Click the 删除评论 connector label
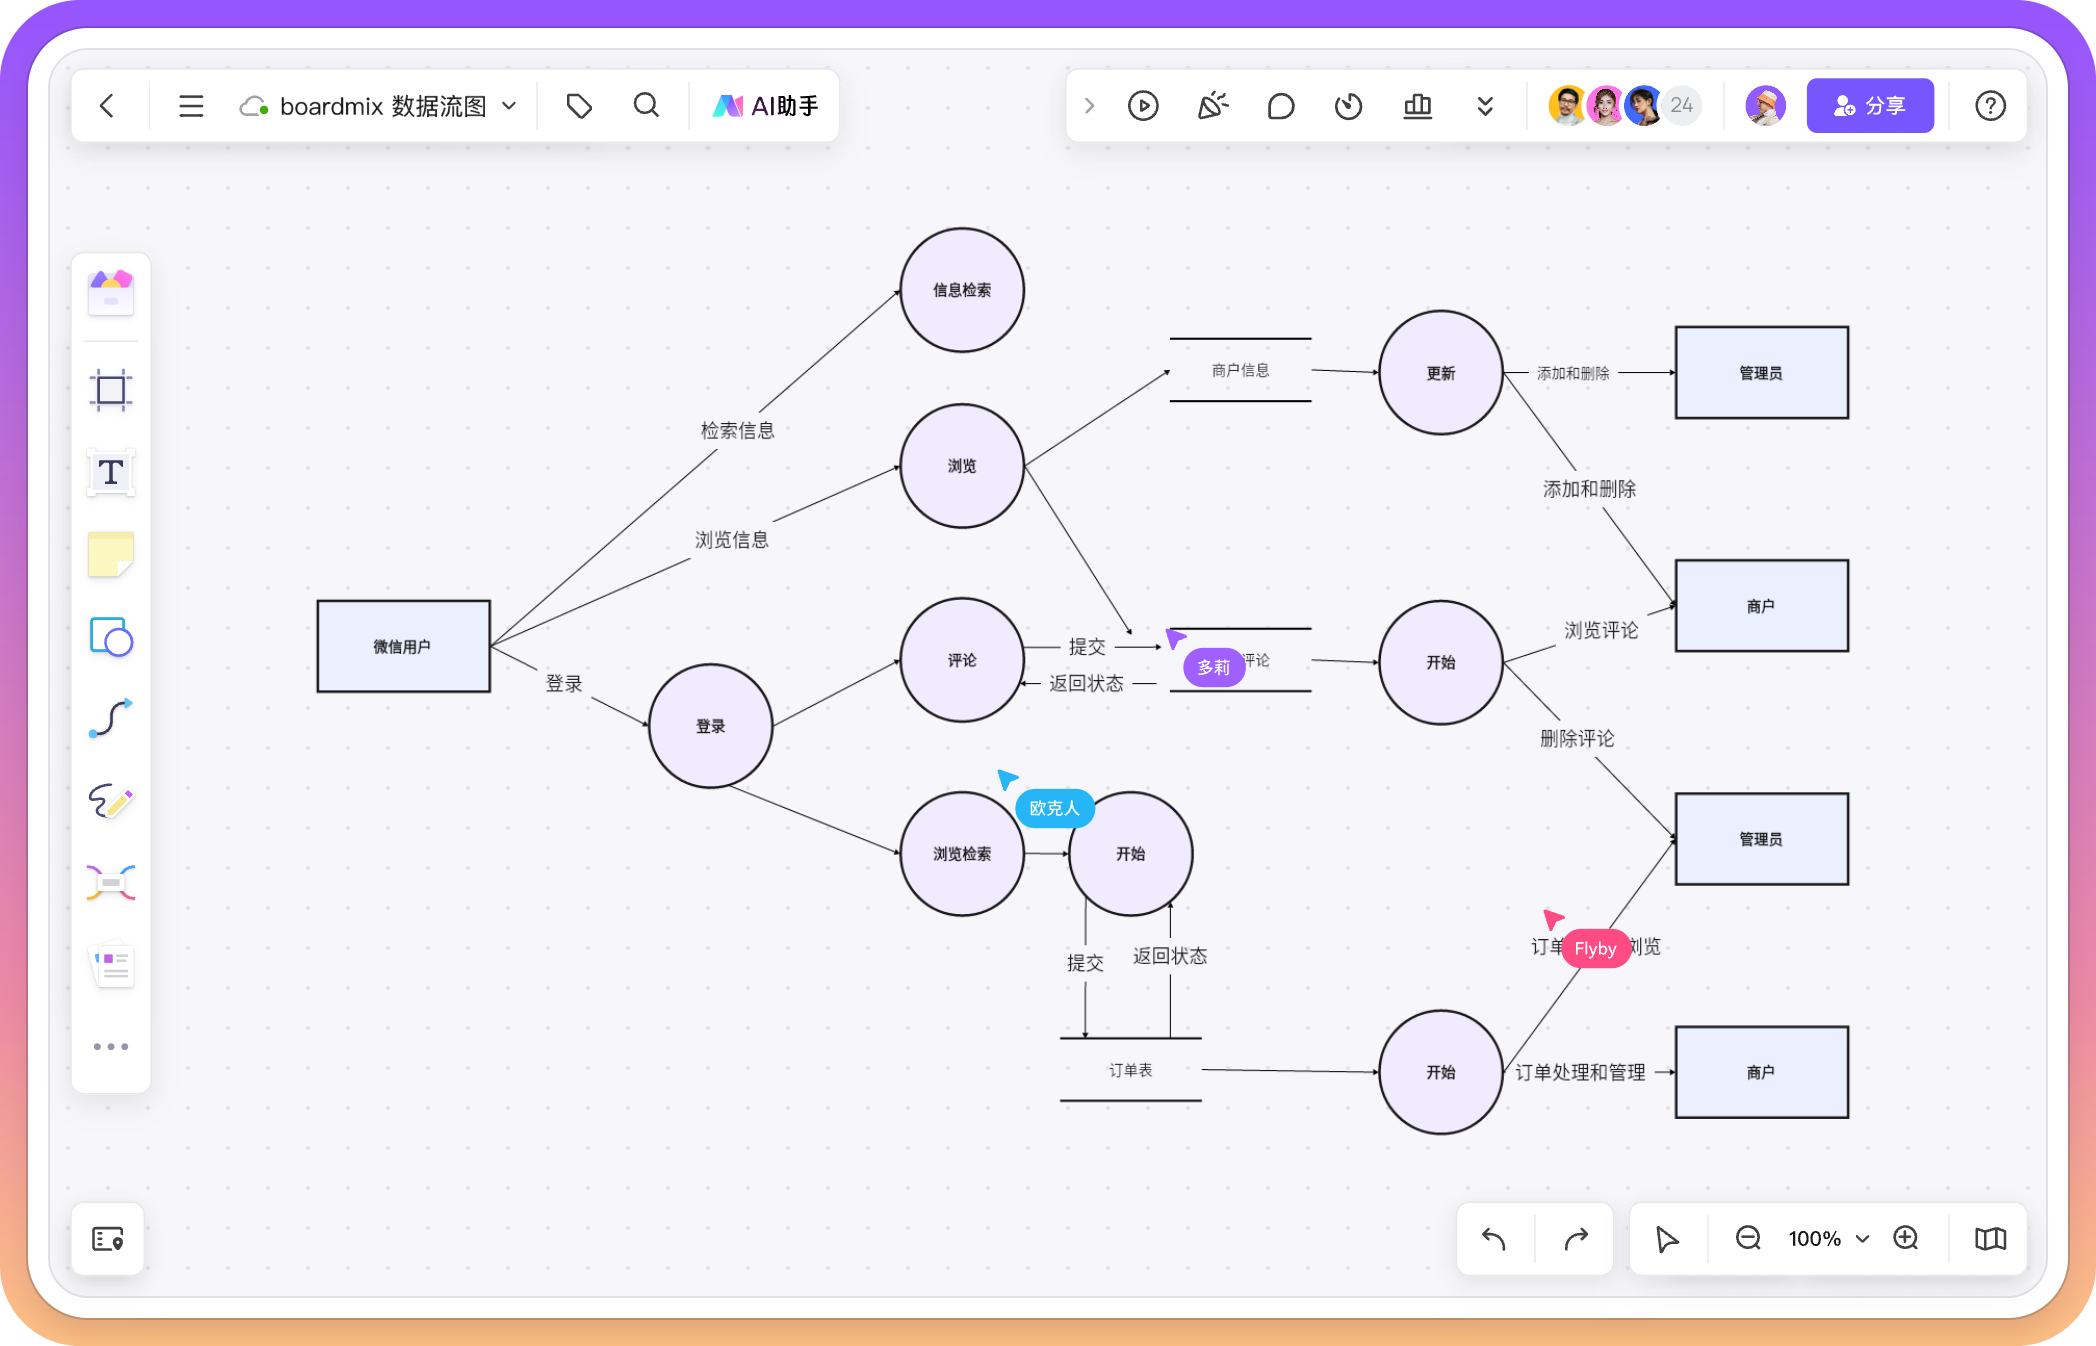2096x1346 pixels. (x=1577, y=738)
